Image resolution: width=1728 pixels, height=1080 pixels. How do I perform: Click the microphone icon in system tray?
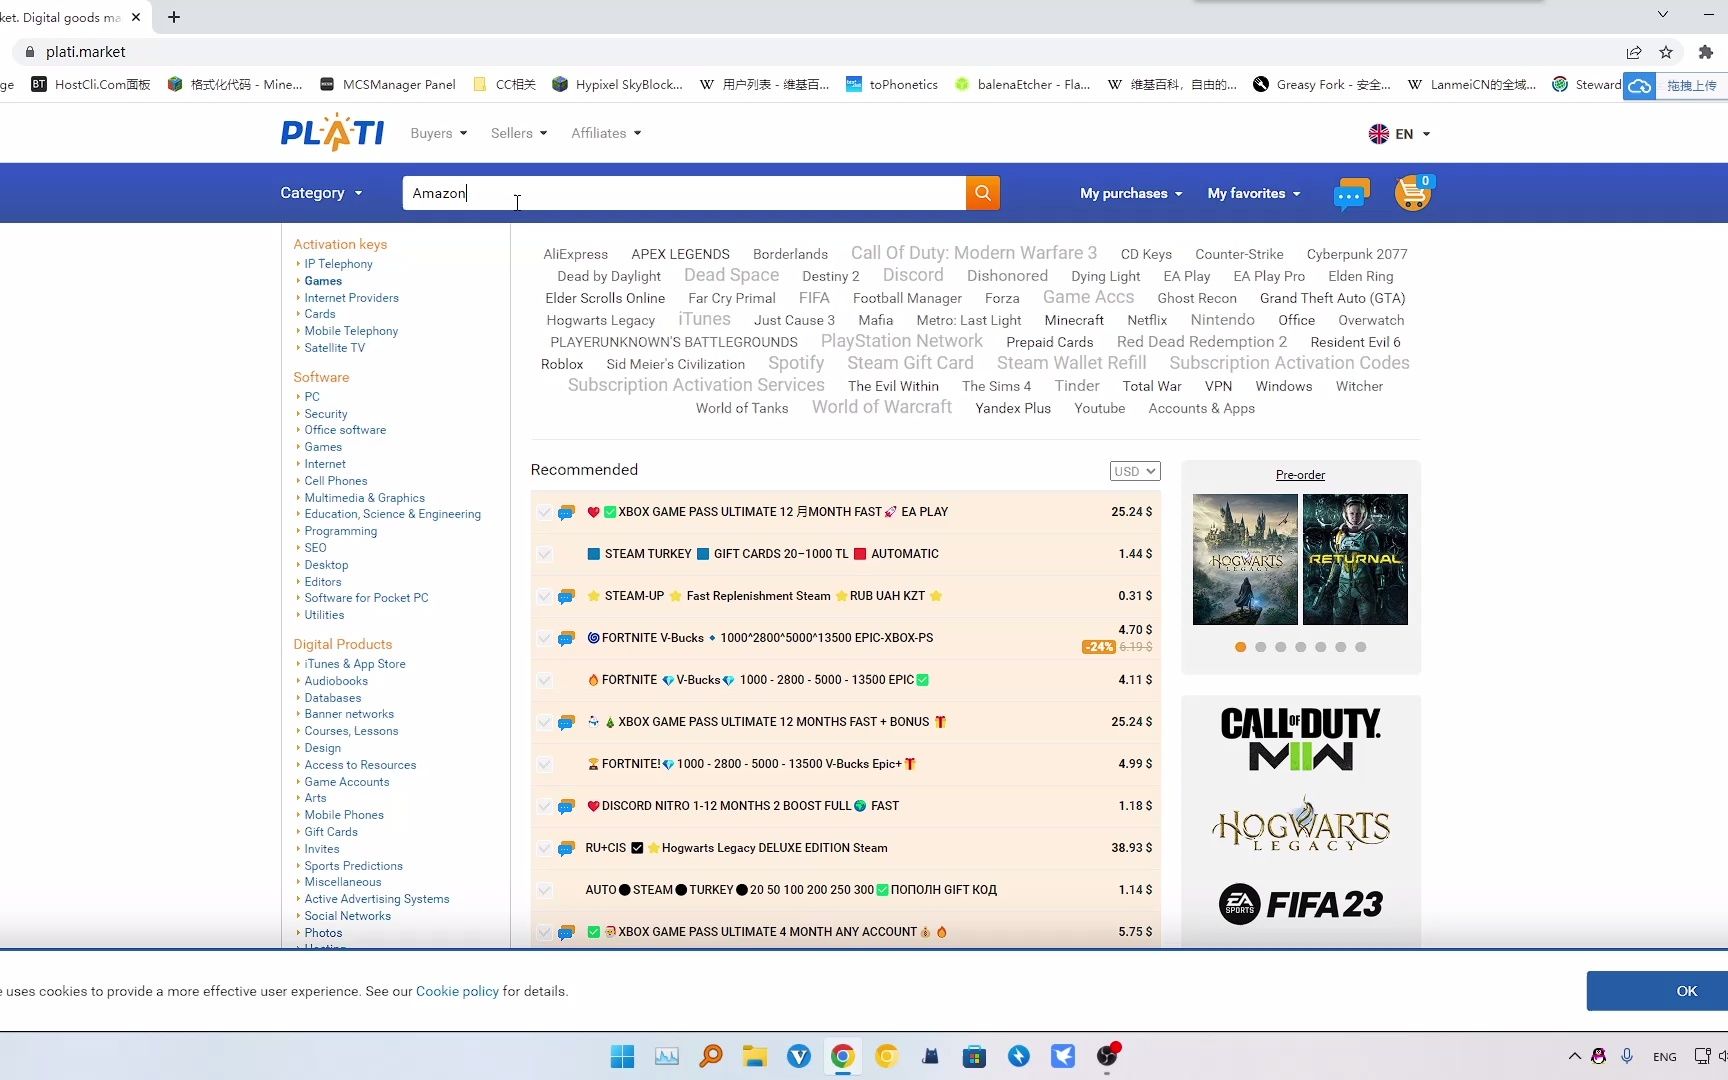1627,1056
